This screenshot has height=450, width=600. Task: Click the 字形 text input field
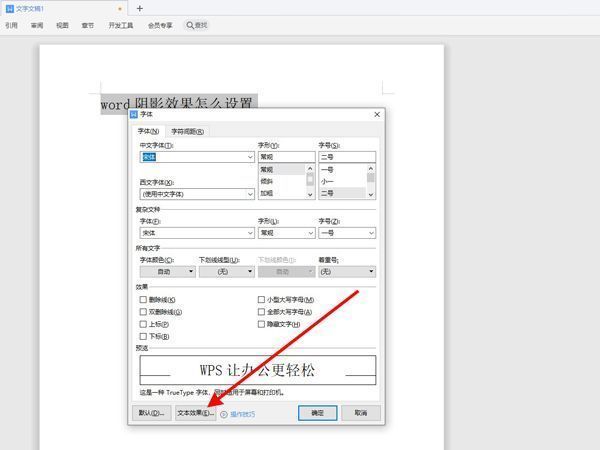[x=287, y=157]
